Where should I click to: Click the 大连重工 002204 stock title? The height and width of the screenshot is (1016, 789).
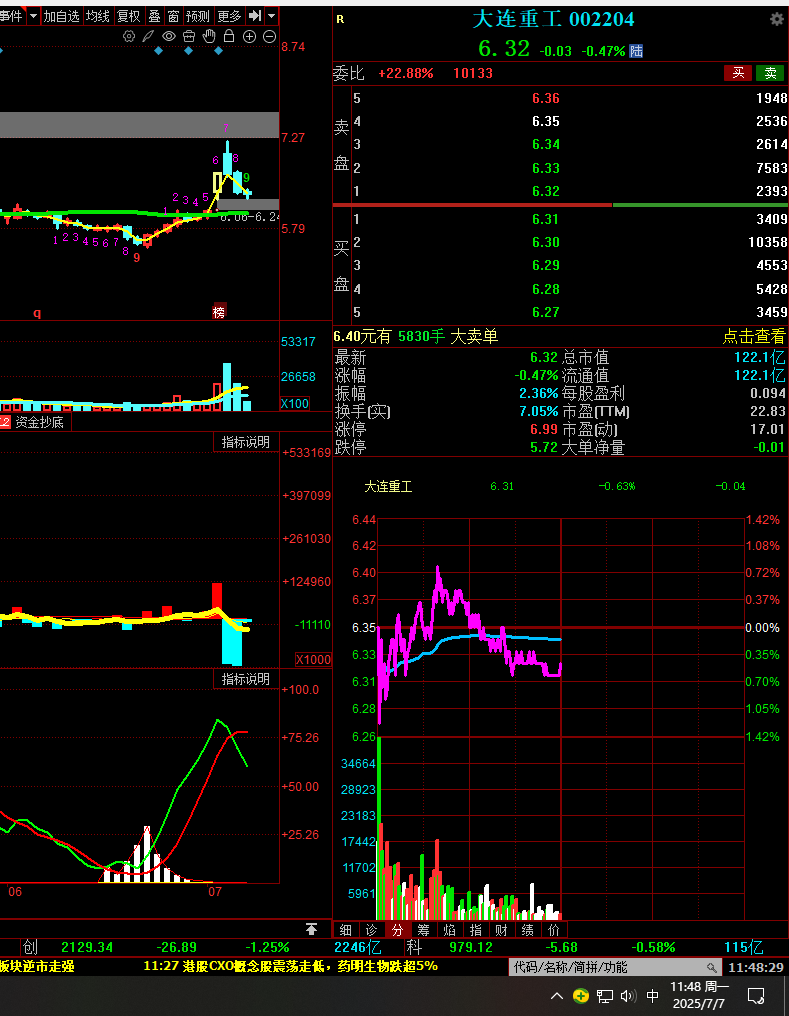[x=553, y=19]
